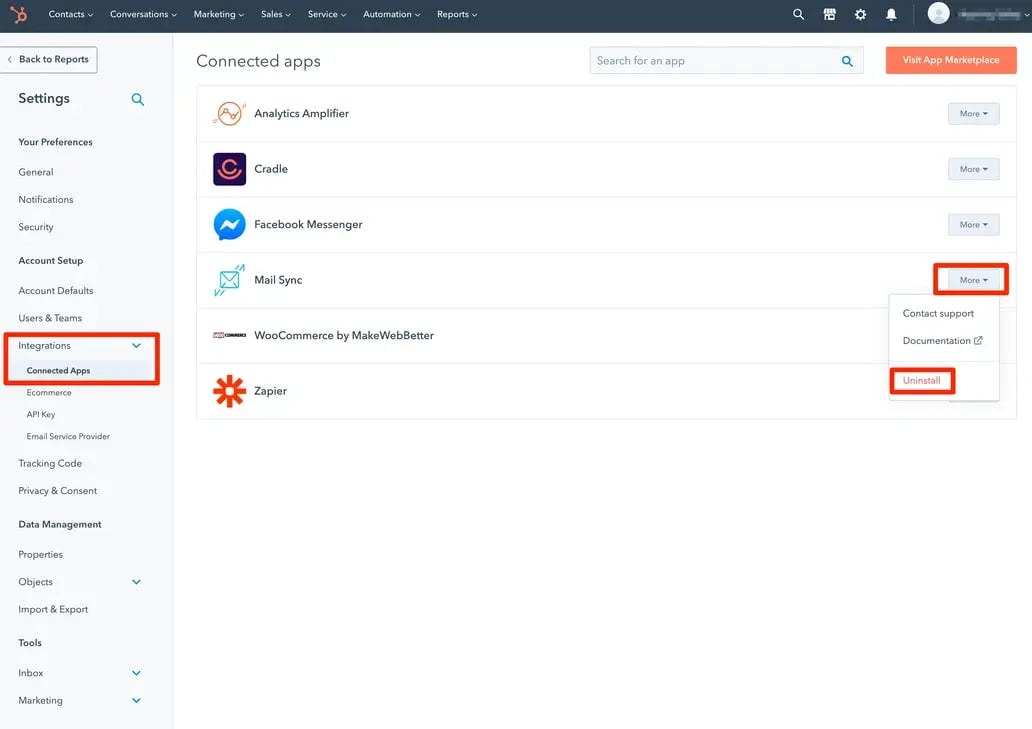The image size is (1032, 729).
Task: Select Uninstall from the dropdown
Action: click(x=921, y=381)
